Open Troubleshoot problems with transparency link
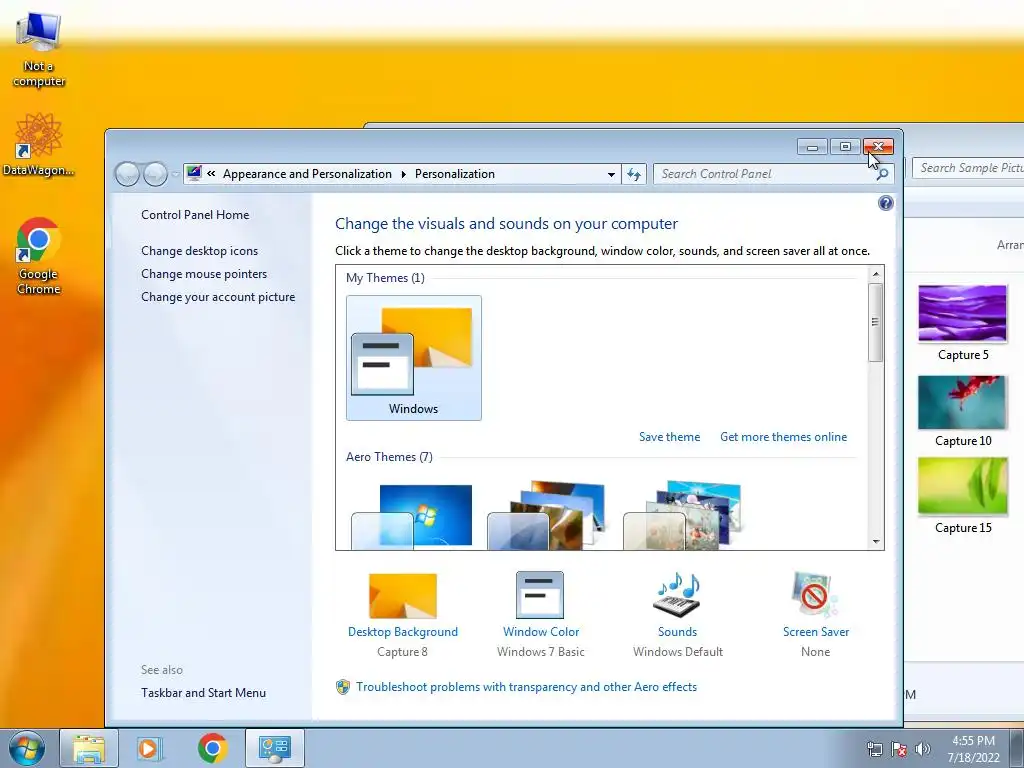1024x768 pixels. tap(526, 687)
